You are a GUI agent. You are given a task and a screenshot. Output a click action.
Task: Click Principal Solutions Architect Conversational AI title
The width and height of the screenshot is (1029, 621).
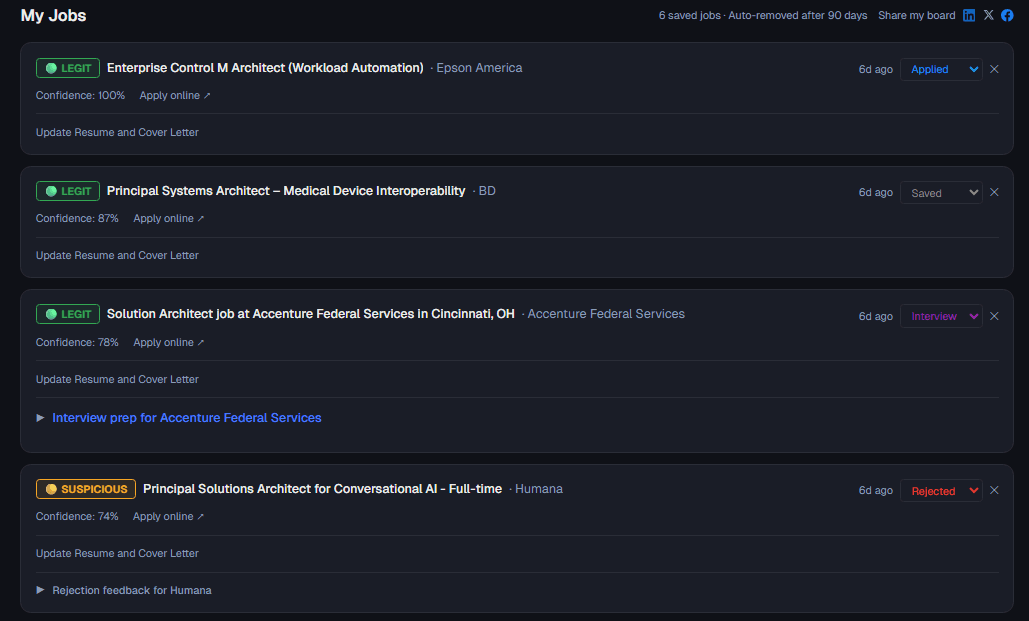point(322,489)
